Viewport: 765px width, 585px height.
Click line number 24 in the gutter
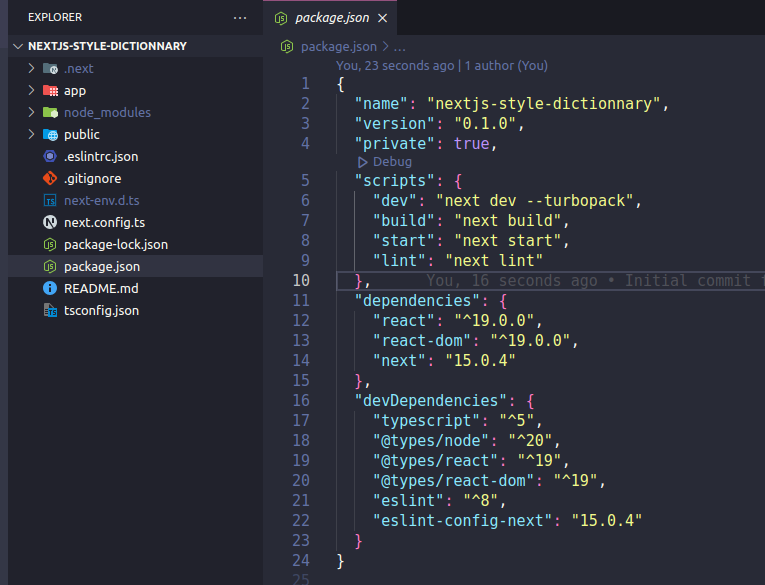[x=301, y=561]
